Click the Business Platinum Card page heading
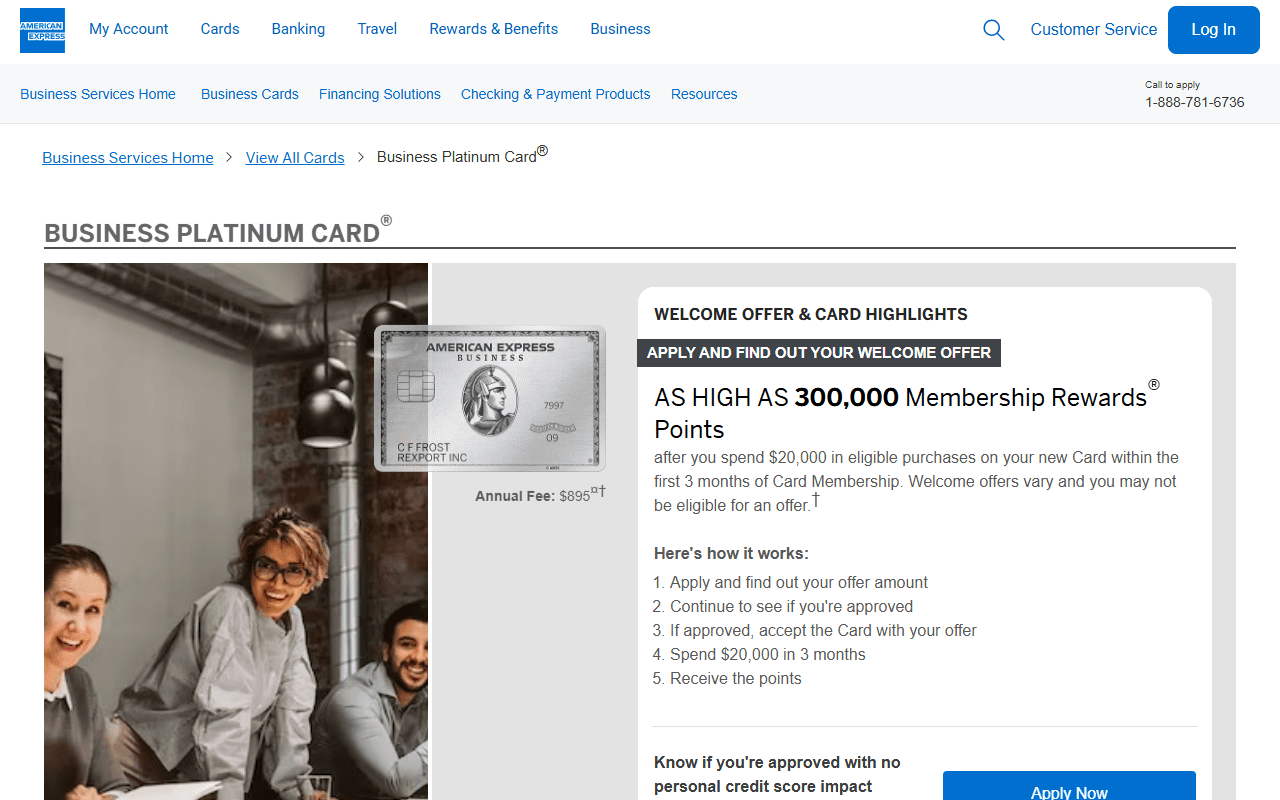Image resolution: width=1280 pixels, height=800 pixels. [218, 230]
